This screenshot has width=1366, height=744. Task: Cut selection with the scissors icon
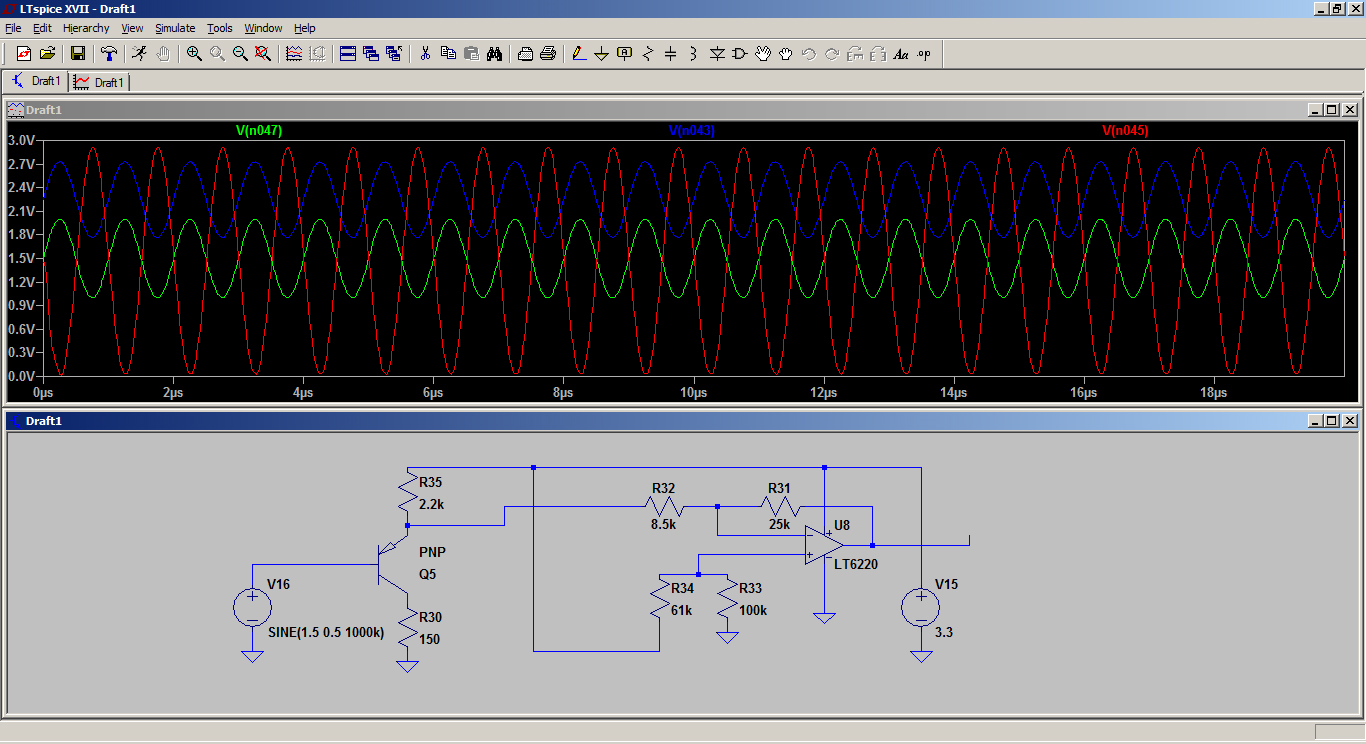[x=425, y=53]
